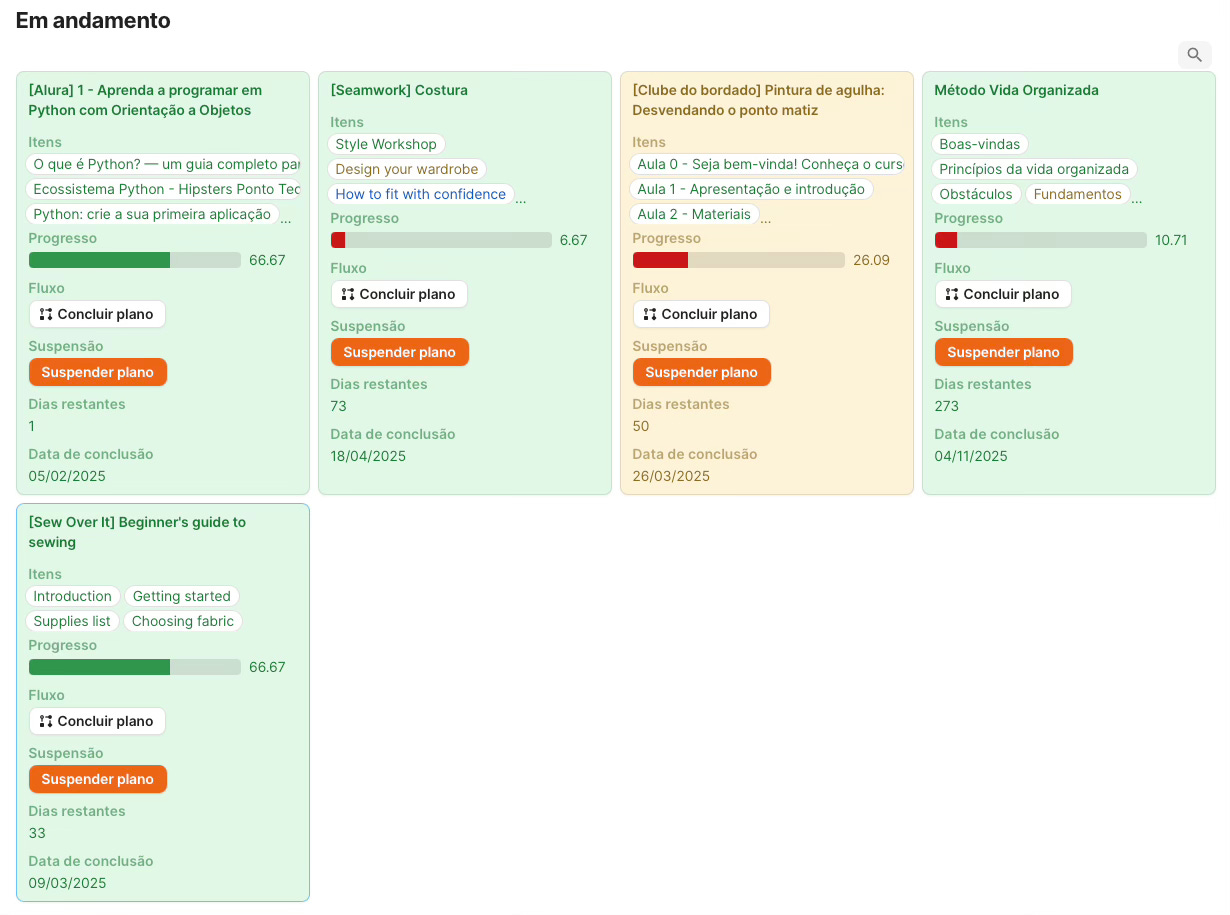Click the remaining days value 50
The width and height of the screenshot is (1230, 915).
pos(641,426)
